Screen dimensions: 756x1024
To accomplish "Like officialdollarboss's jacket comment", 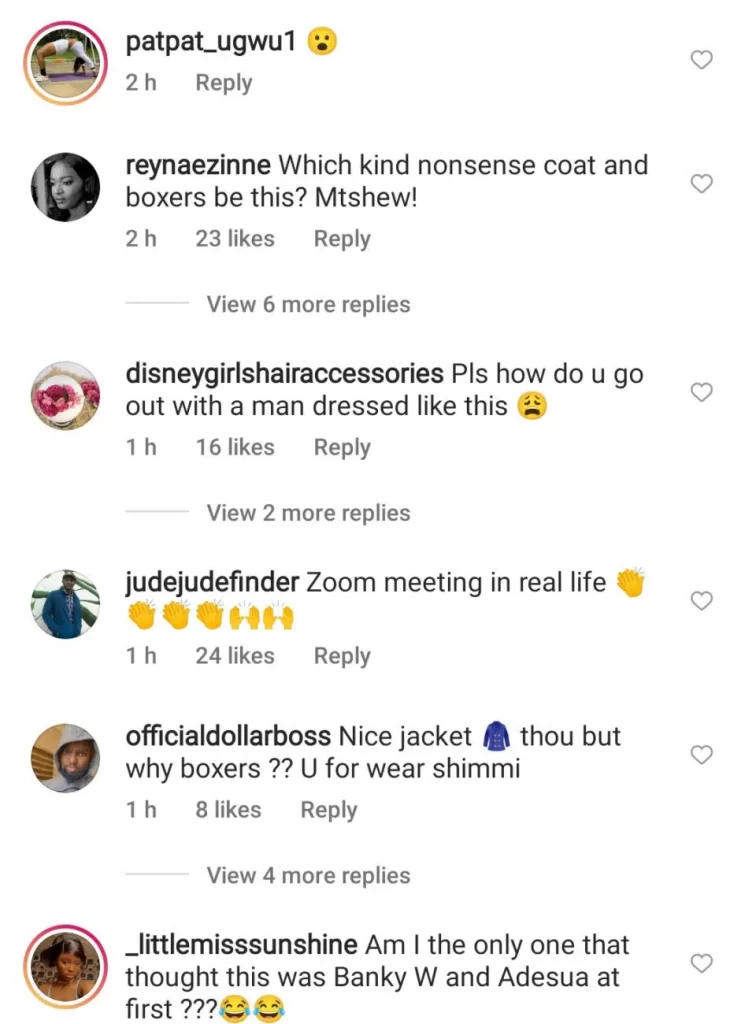I will [702, 755].
